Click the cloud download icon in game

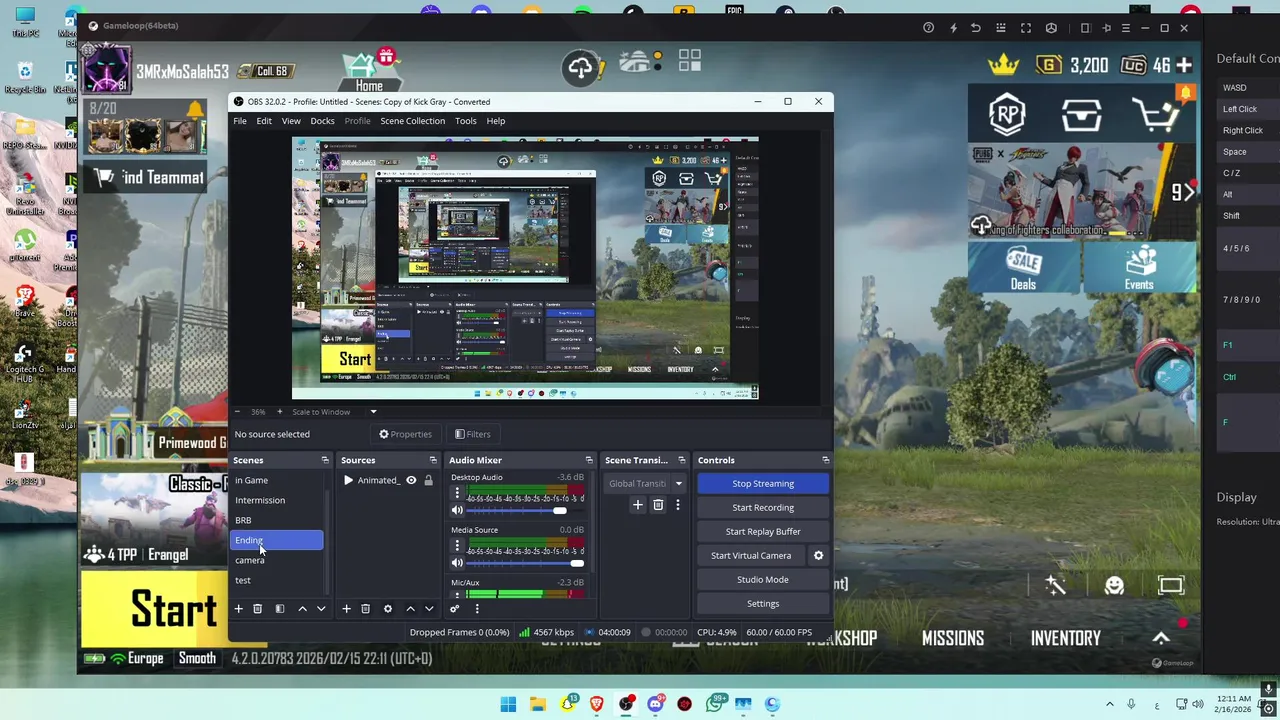580,67
